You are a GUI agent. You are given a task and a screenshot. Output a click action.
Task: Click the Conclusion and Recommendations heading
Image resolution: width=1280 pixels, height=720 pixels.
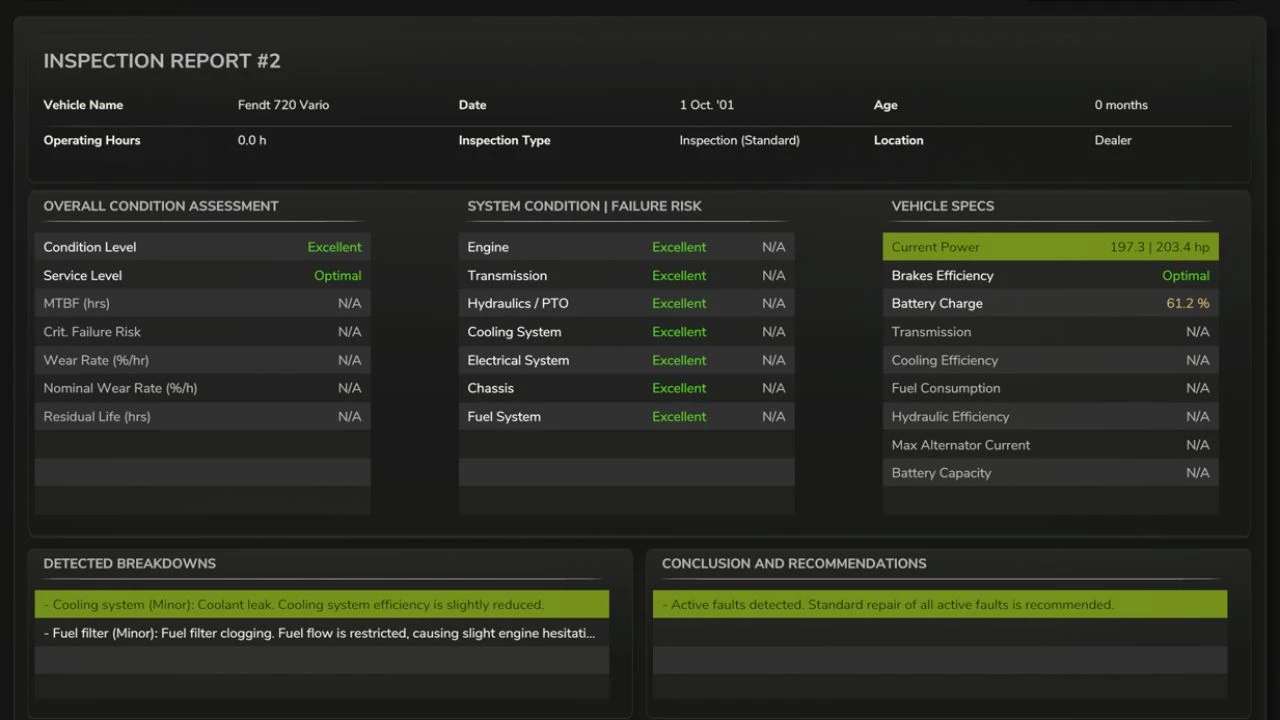pos(794,563)
